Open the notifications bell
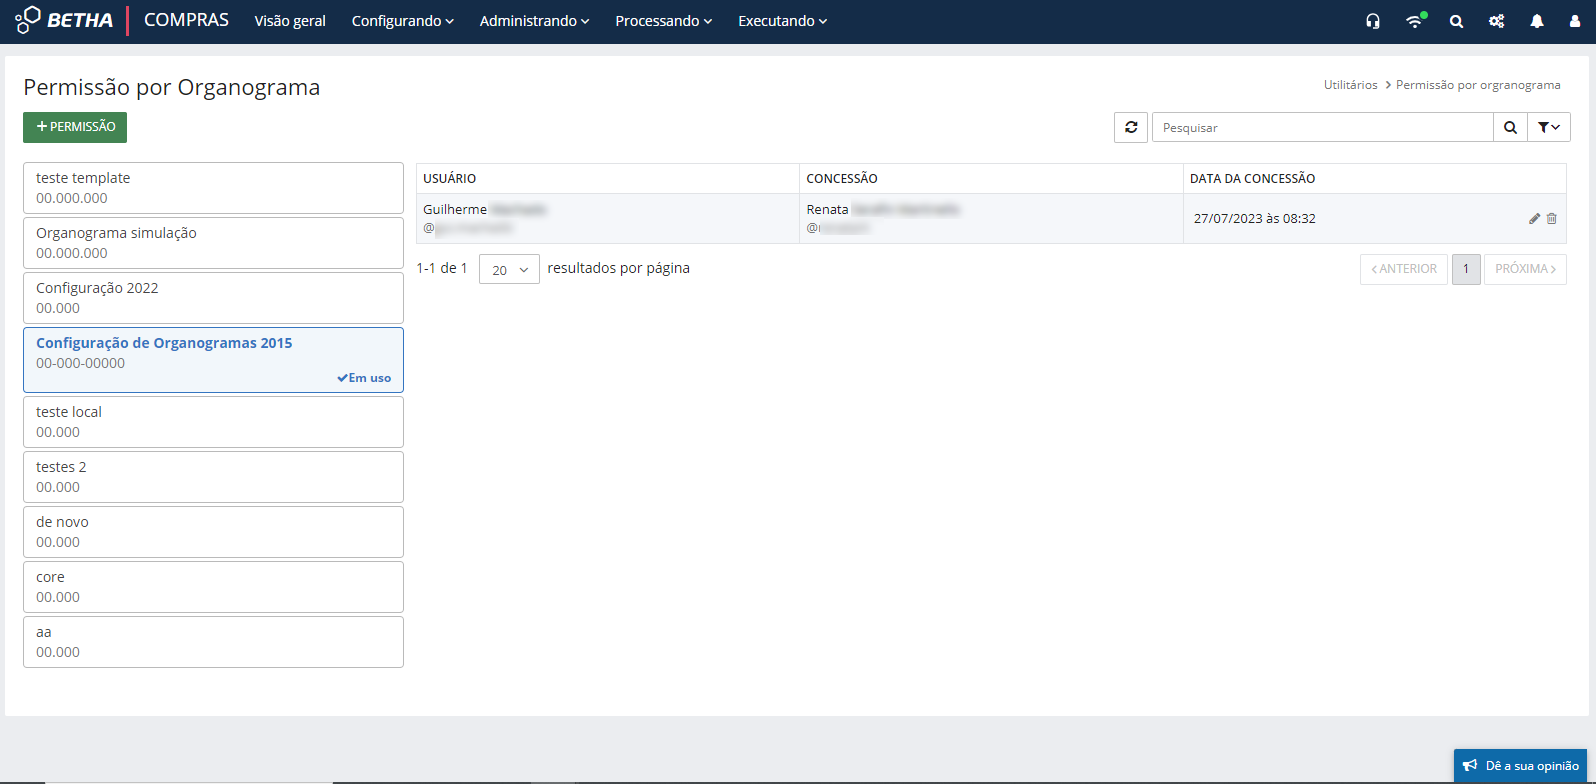This screenshot has width=1596, height=784. click(1537, 21)
